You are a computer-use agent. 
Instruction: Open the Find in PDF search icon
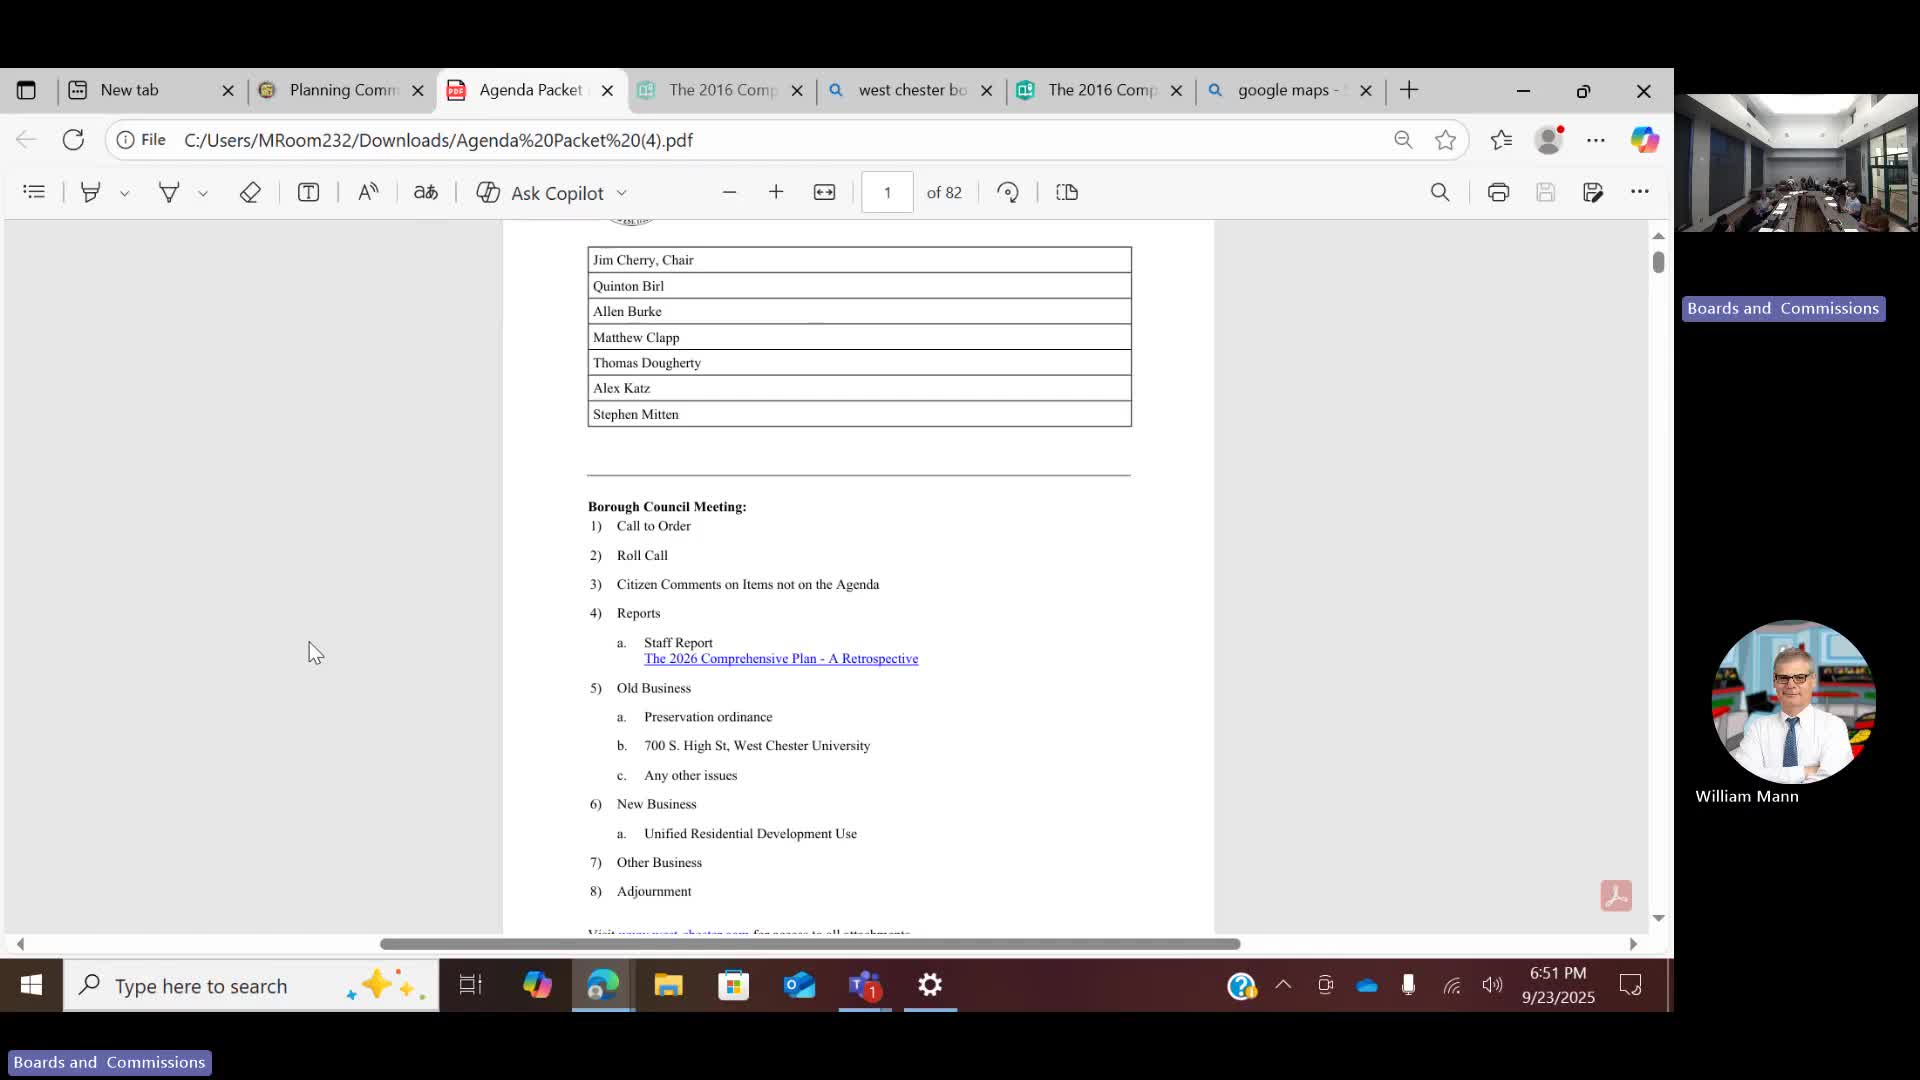pyautogui.click(x=1440, y=192)
